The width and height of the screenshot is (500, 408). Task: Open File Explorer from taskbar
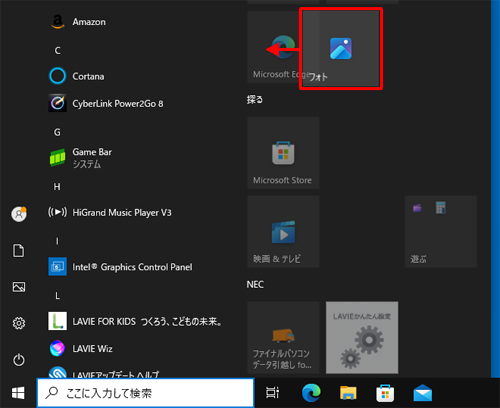pyautogui.click(x=348, y=393)
